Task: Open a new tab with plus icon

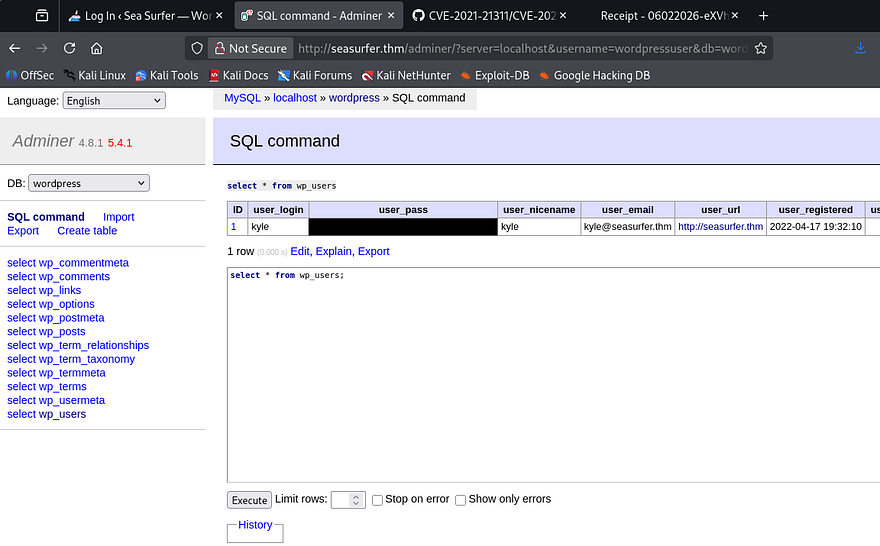Action: (x=764, y=16)
